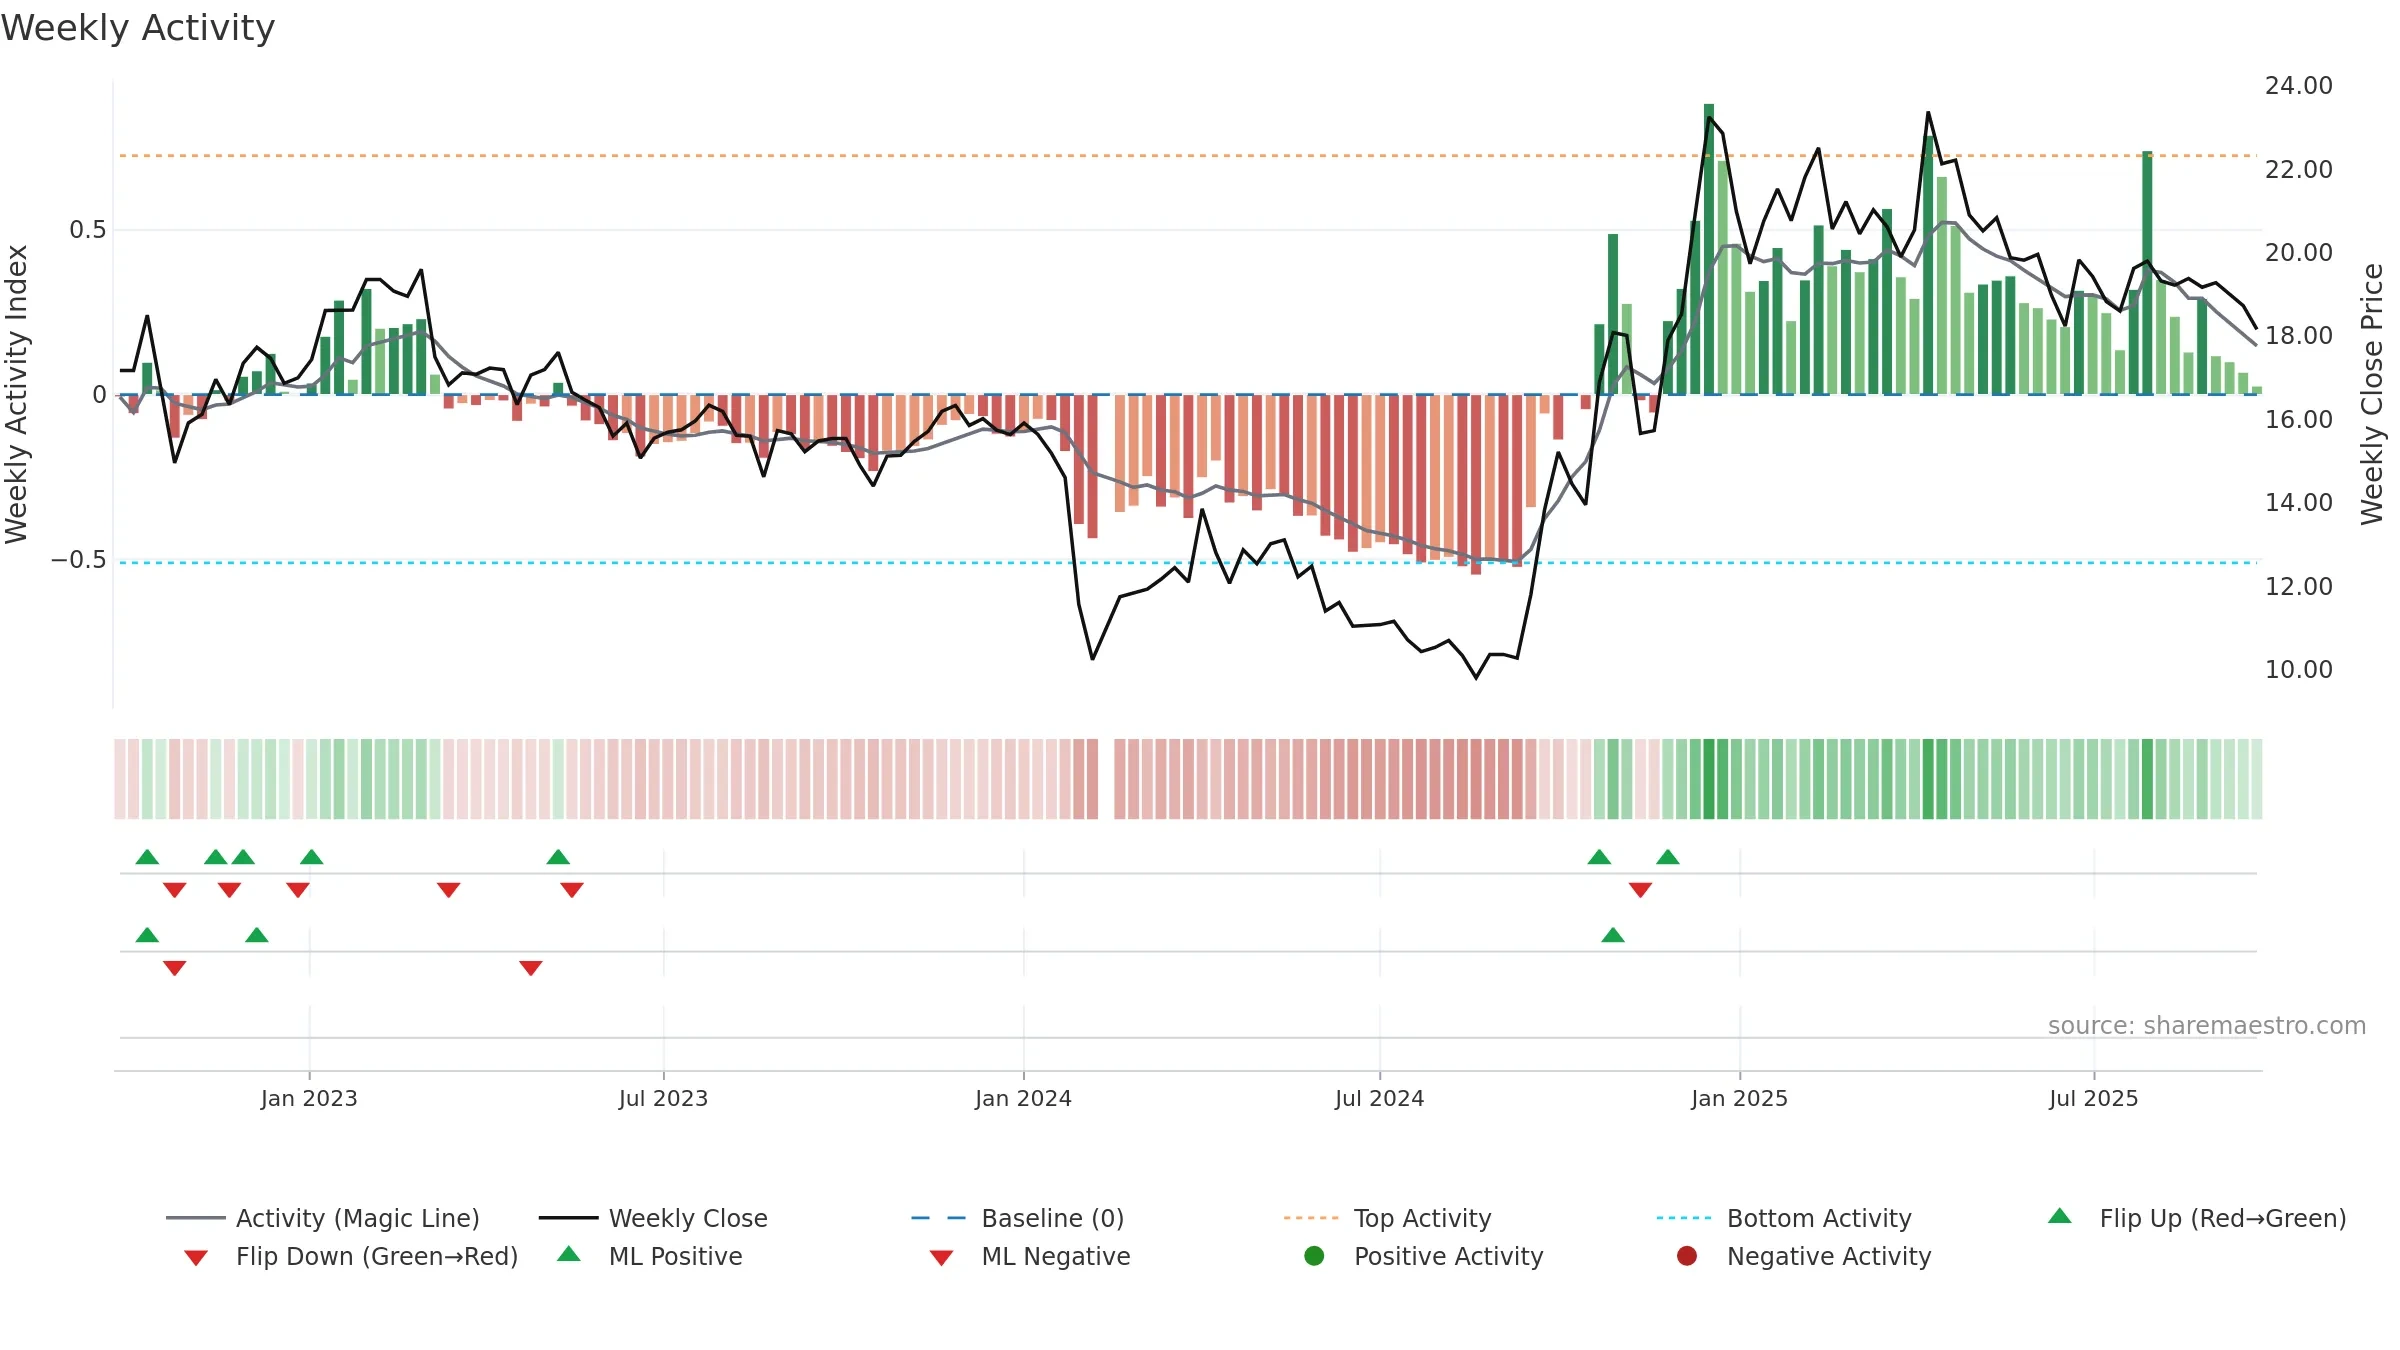Click the Jan 2025 x-axis label
The height and width of the screenshot is (1350, 2400).
[x=1739, y=1098]
